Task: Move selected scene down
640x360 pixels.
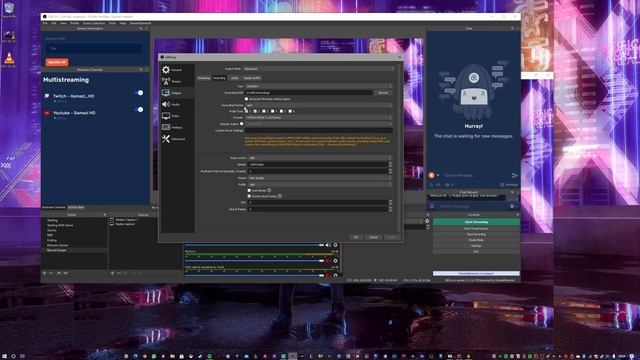Action: pyautogui.click(x=65, y=273)
